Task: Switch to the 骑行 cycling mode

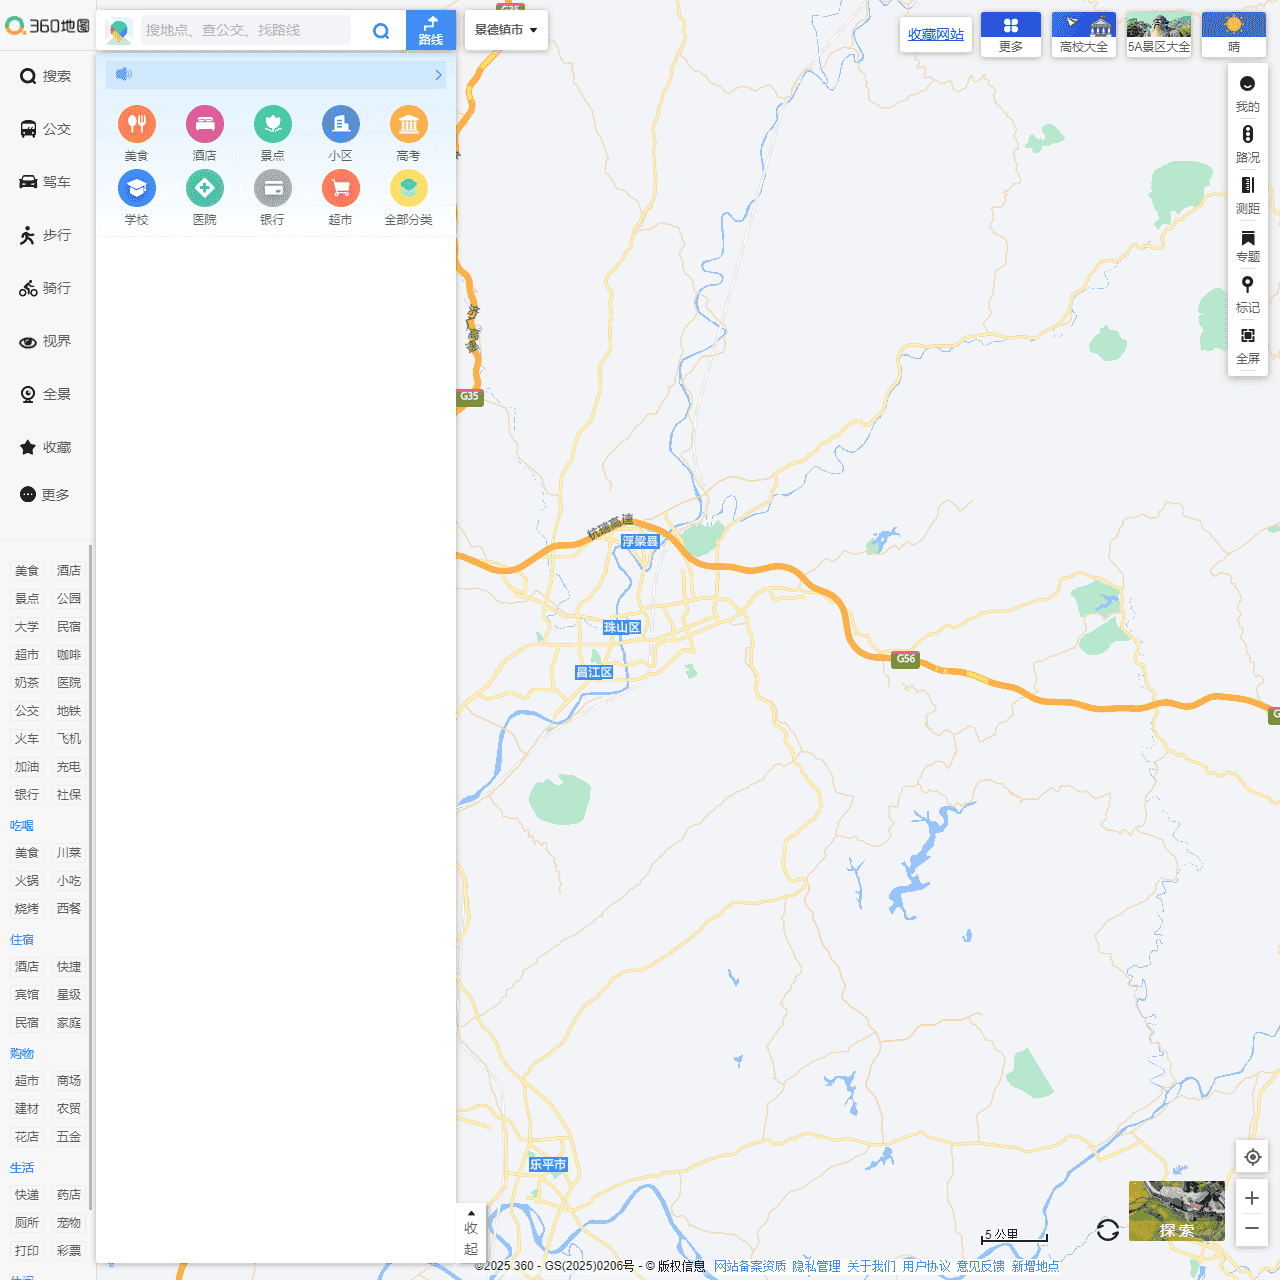Action: (45, 288)
